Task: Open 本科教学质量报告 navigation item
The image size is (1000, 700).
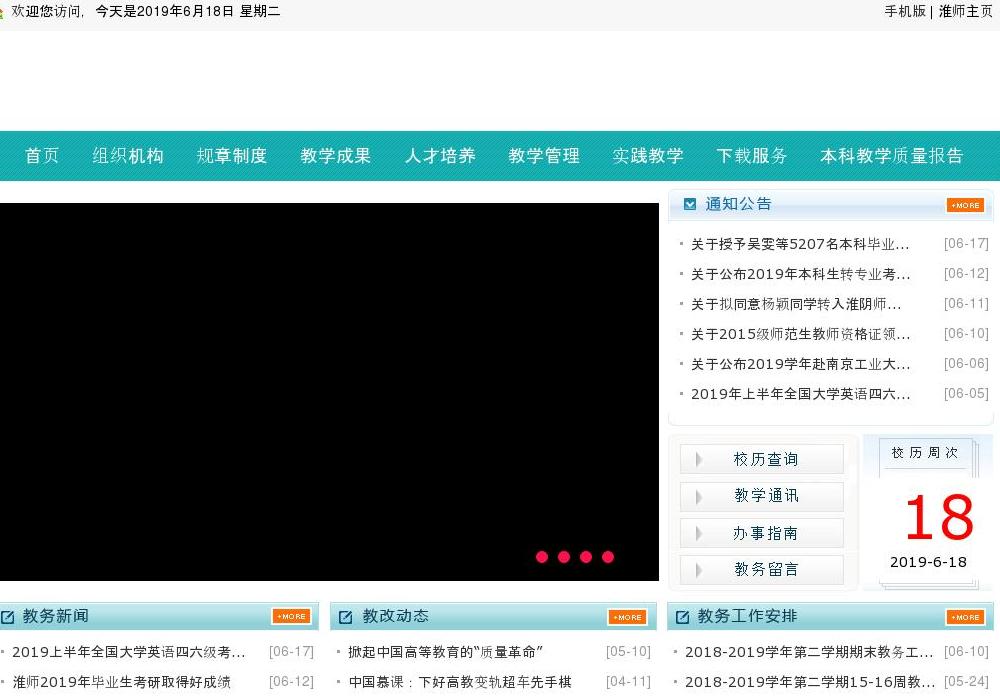Action: click(892, 156)
